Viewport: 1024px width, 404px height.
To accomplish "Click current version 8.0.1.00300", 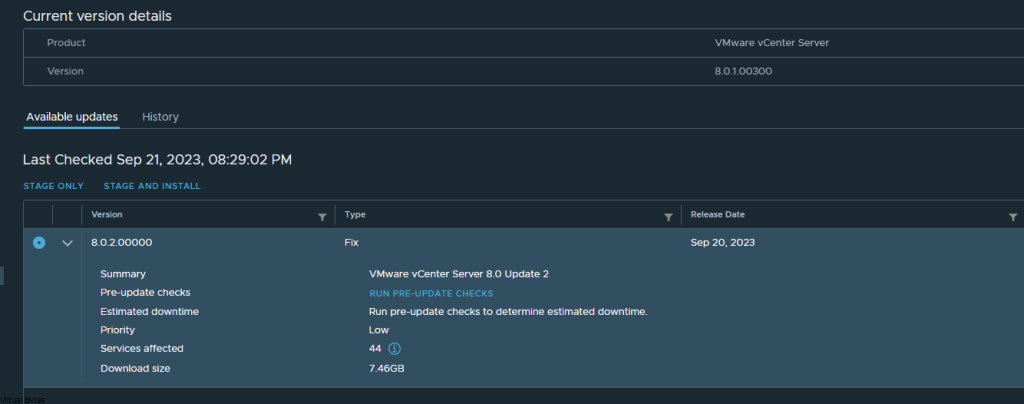I will [x=743, y=71].
